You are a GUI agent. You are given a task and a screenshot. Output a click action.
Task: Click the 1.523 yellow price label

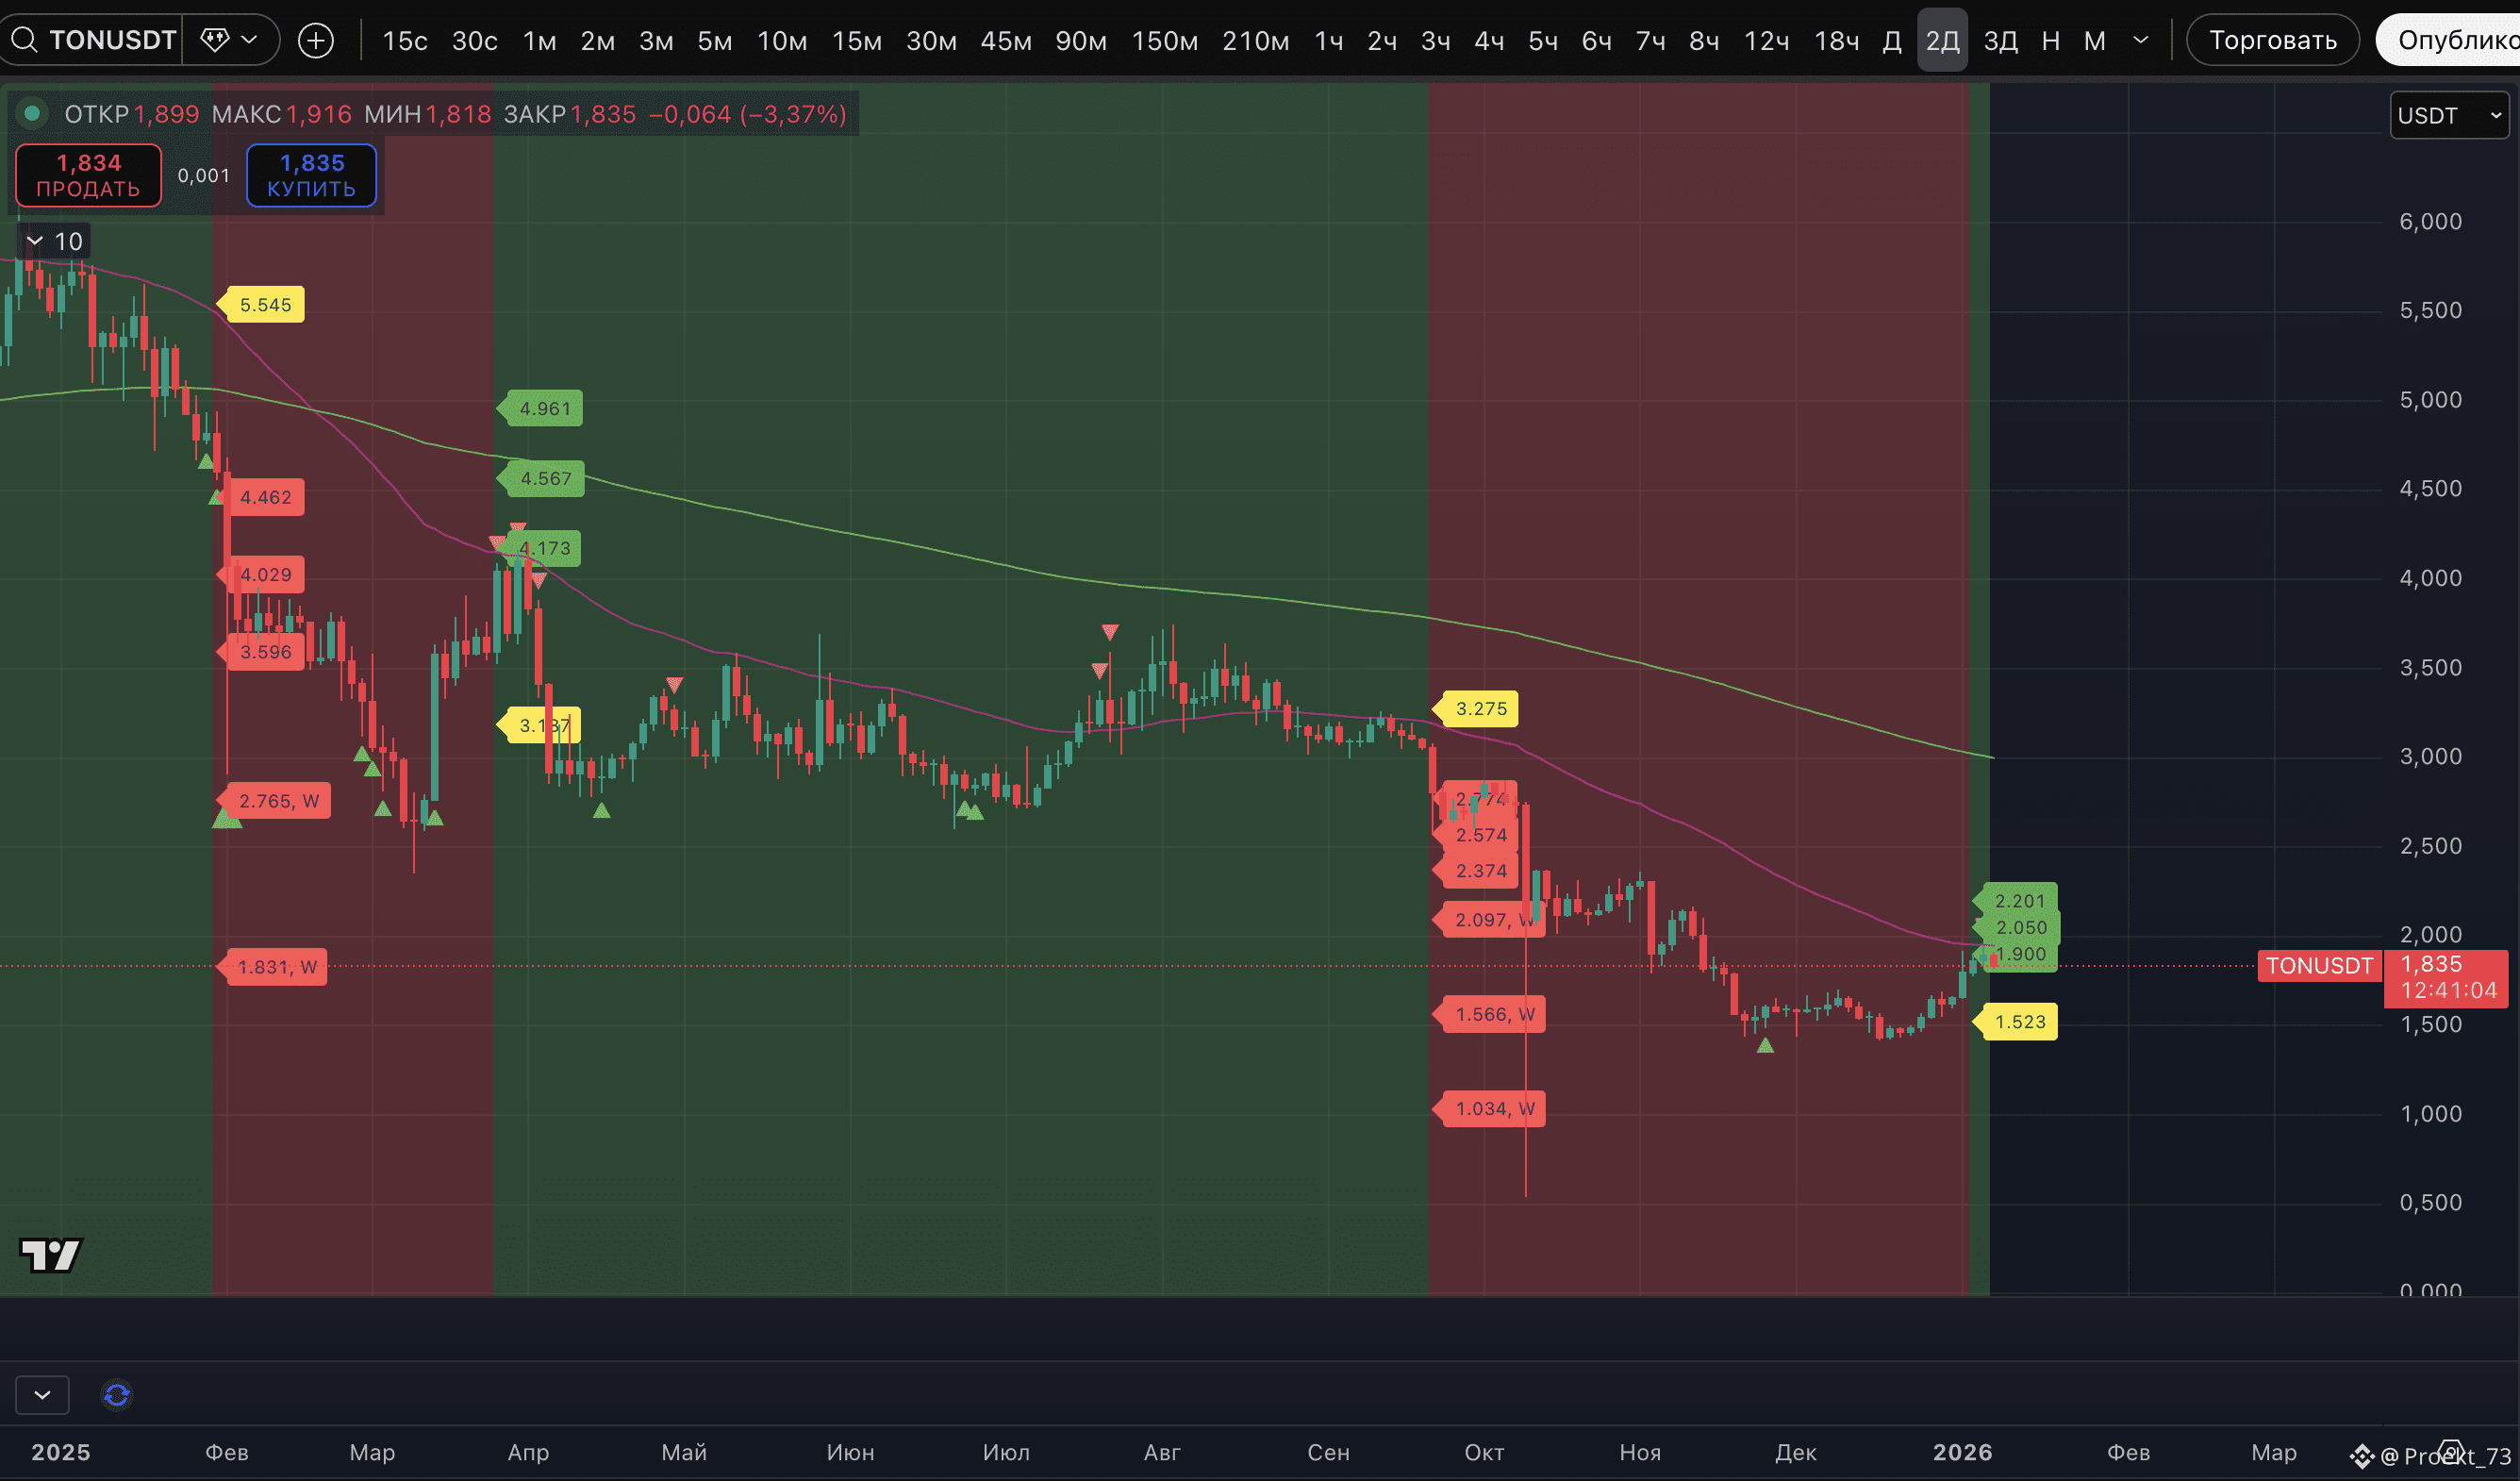tap(2019, 1022)
